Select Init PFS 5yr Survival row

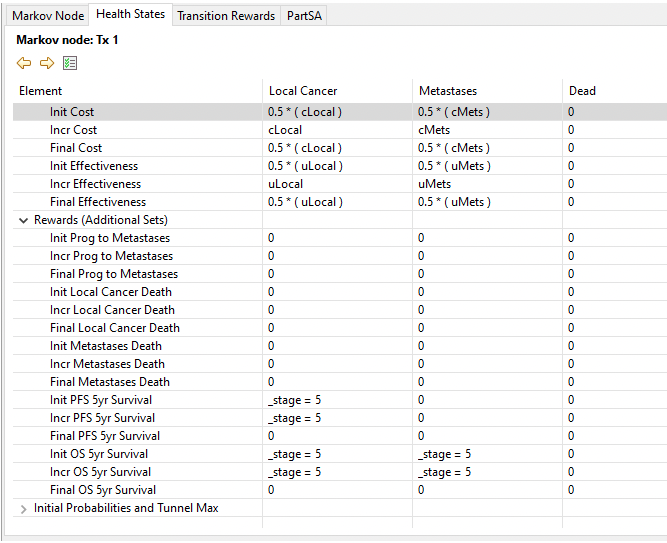340,400
